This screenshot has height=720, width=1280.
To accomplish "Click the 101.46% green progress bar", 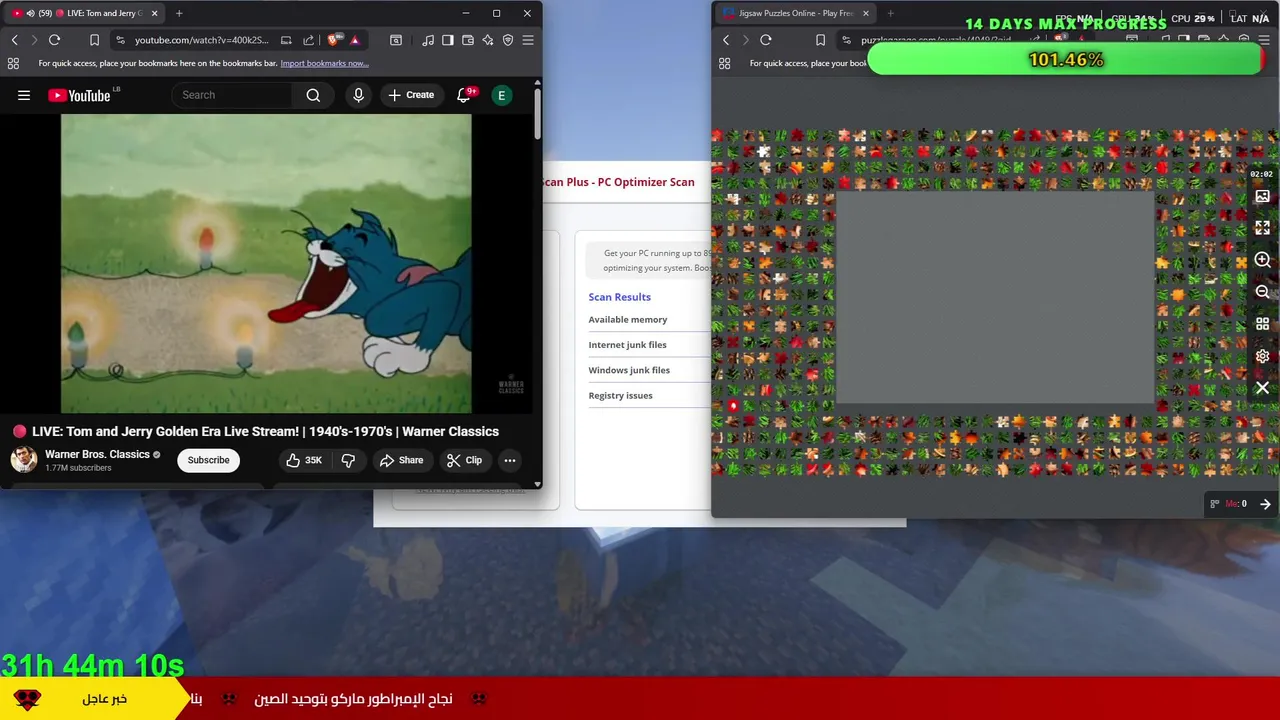I will click(x=1066, y=60).
